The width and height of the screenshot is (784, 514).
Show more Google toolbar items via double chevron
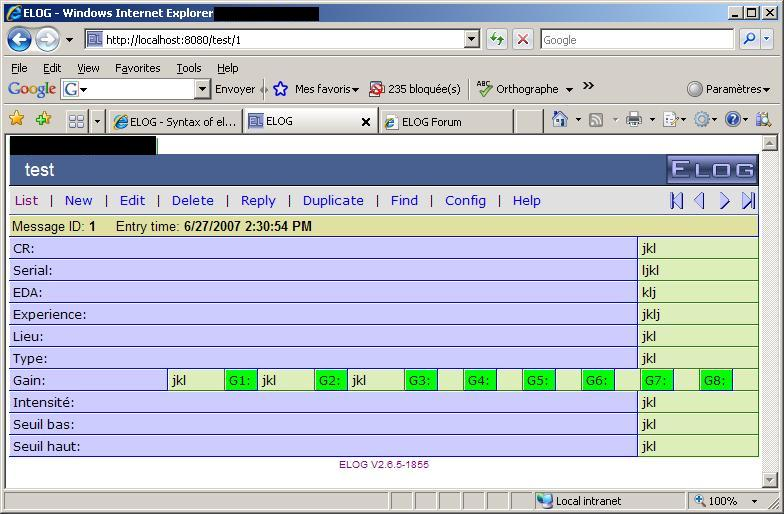point(588,86)
